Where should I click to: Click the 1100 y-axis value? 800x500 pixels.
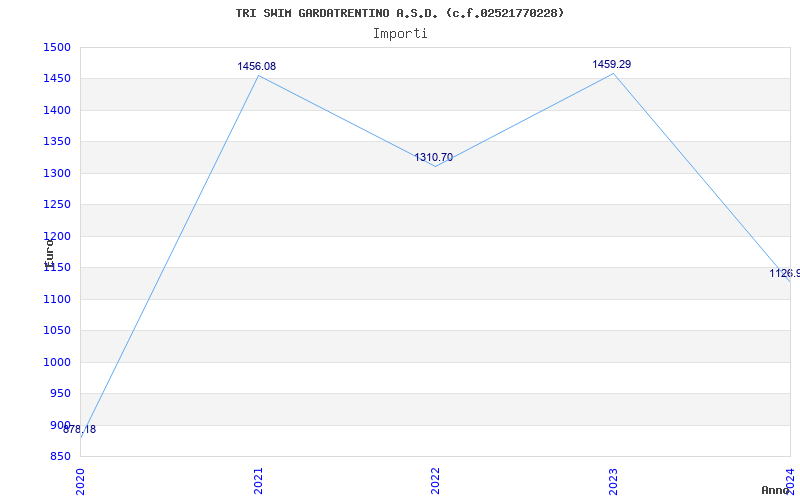pyautogui.click(x=57, y=299)
